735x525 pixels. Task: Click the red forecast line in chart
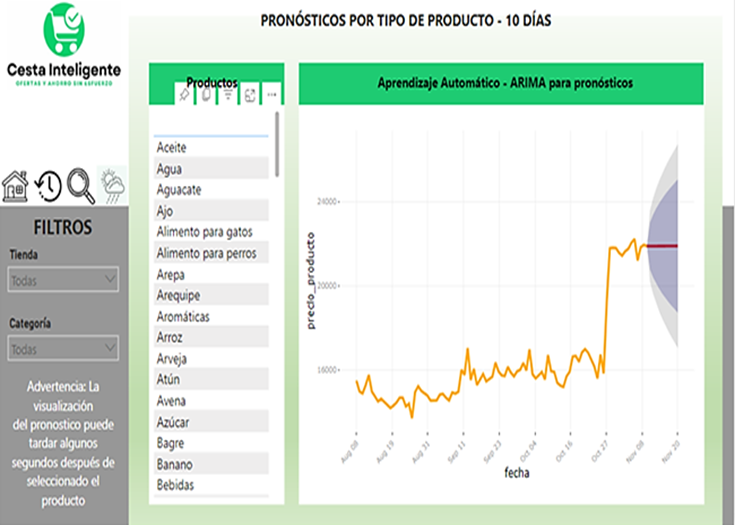click(663, 246)
